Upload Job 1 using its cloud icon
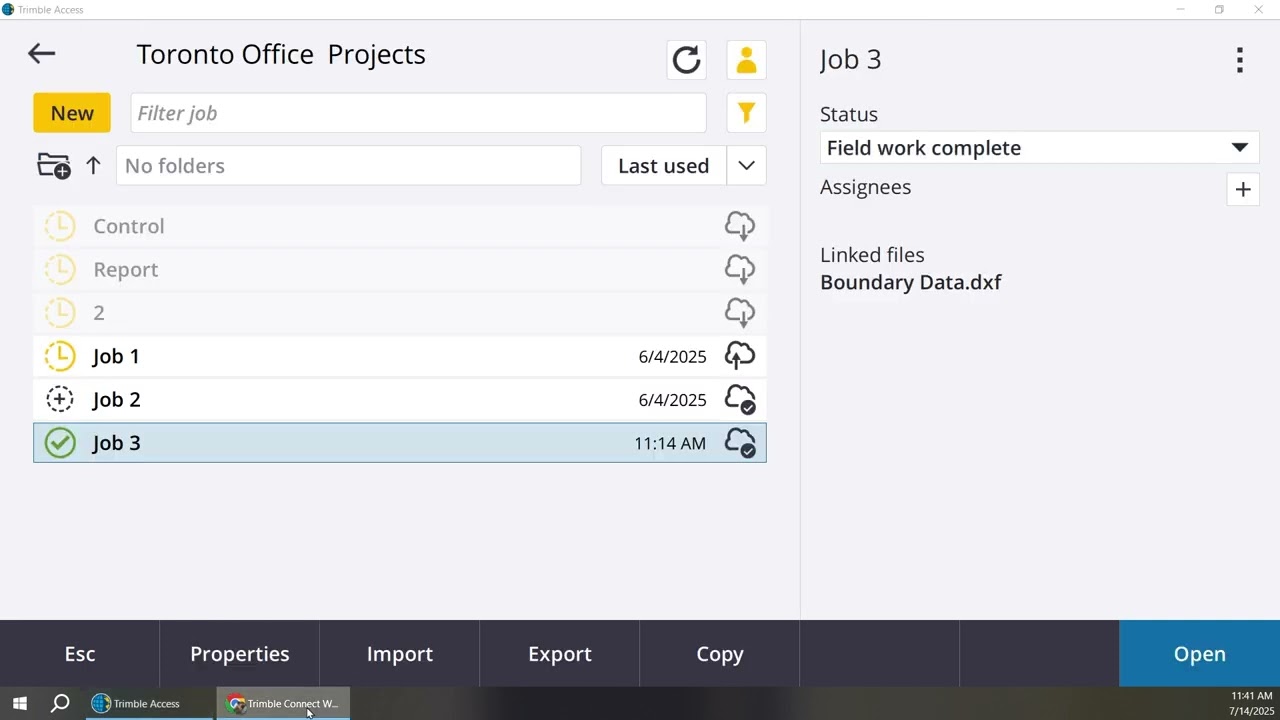 [740, 356]
